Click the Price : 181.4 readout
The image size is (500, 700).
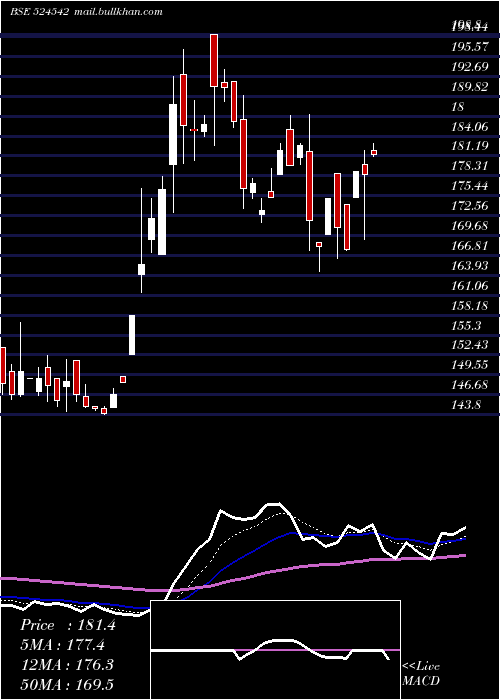click(x=67, y=625)
